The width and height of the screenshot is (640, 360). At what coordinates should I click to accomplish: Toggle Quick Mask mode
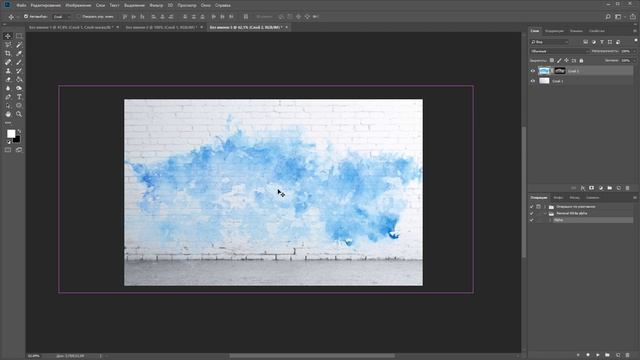[x=8, y=150]
